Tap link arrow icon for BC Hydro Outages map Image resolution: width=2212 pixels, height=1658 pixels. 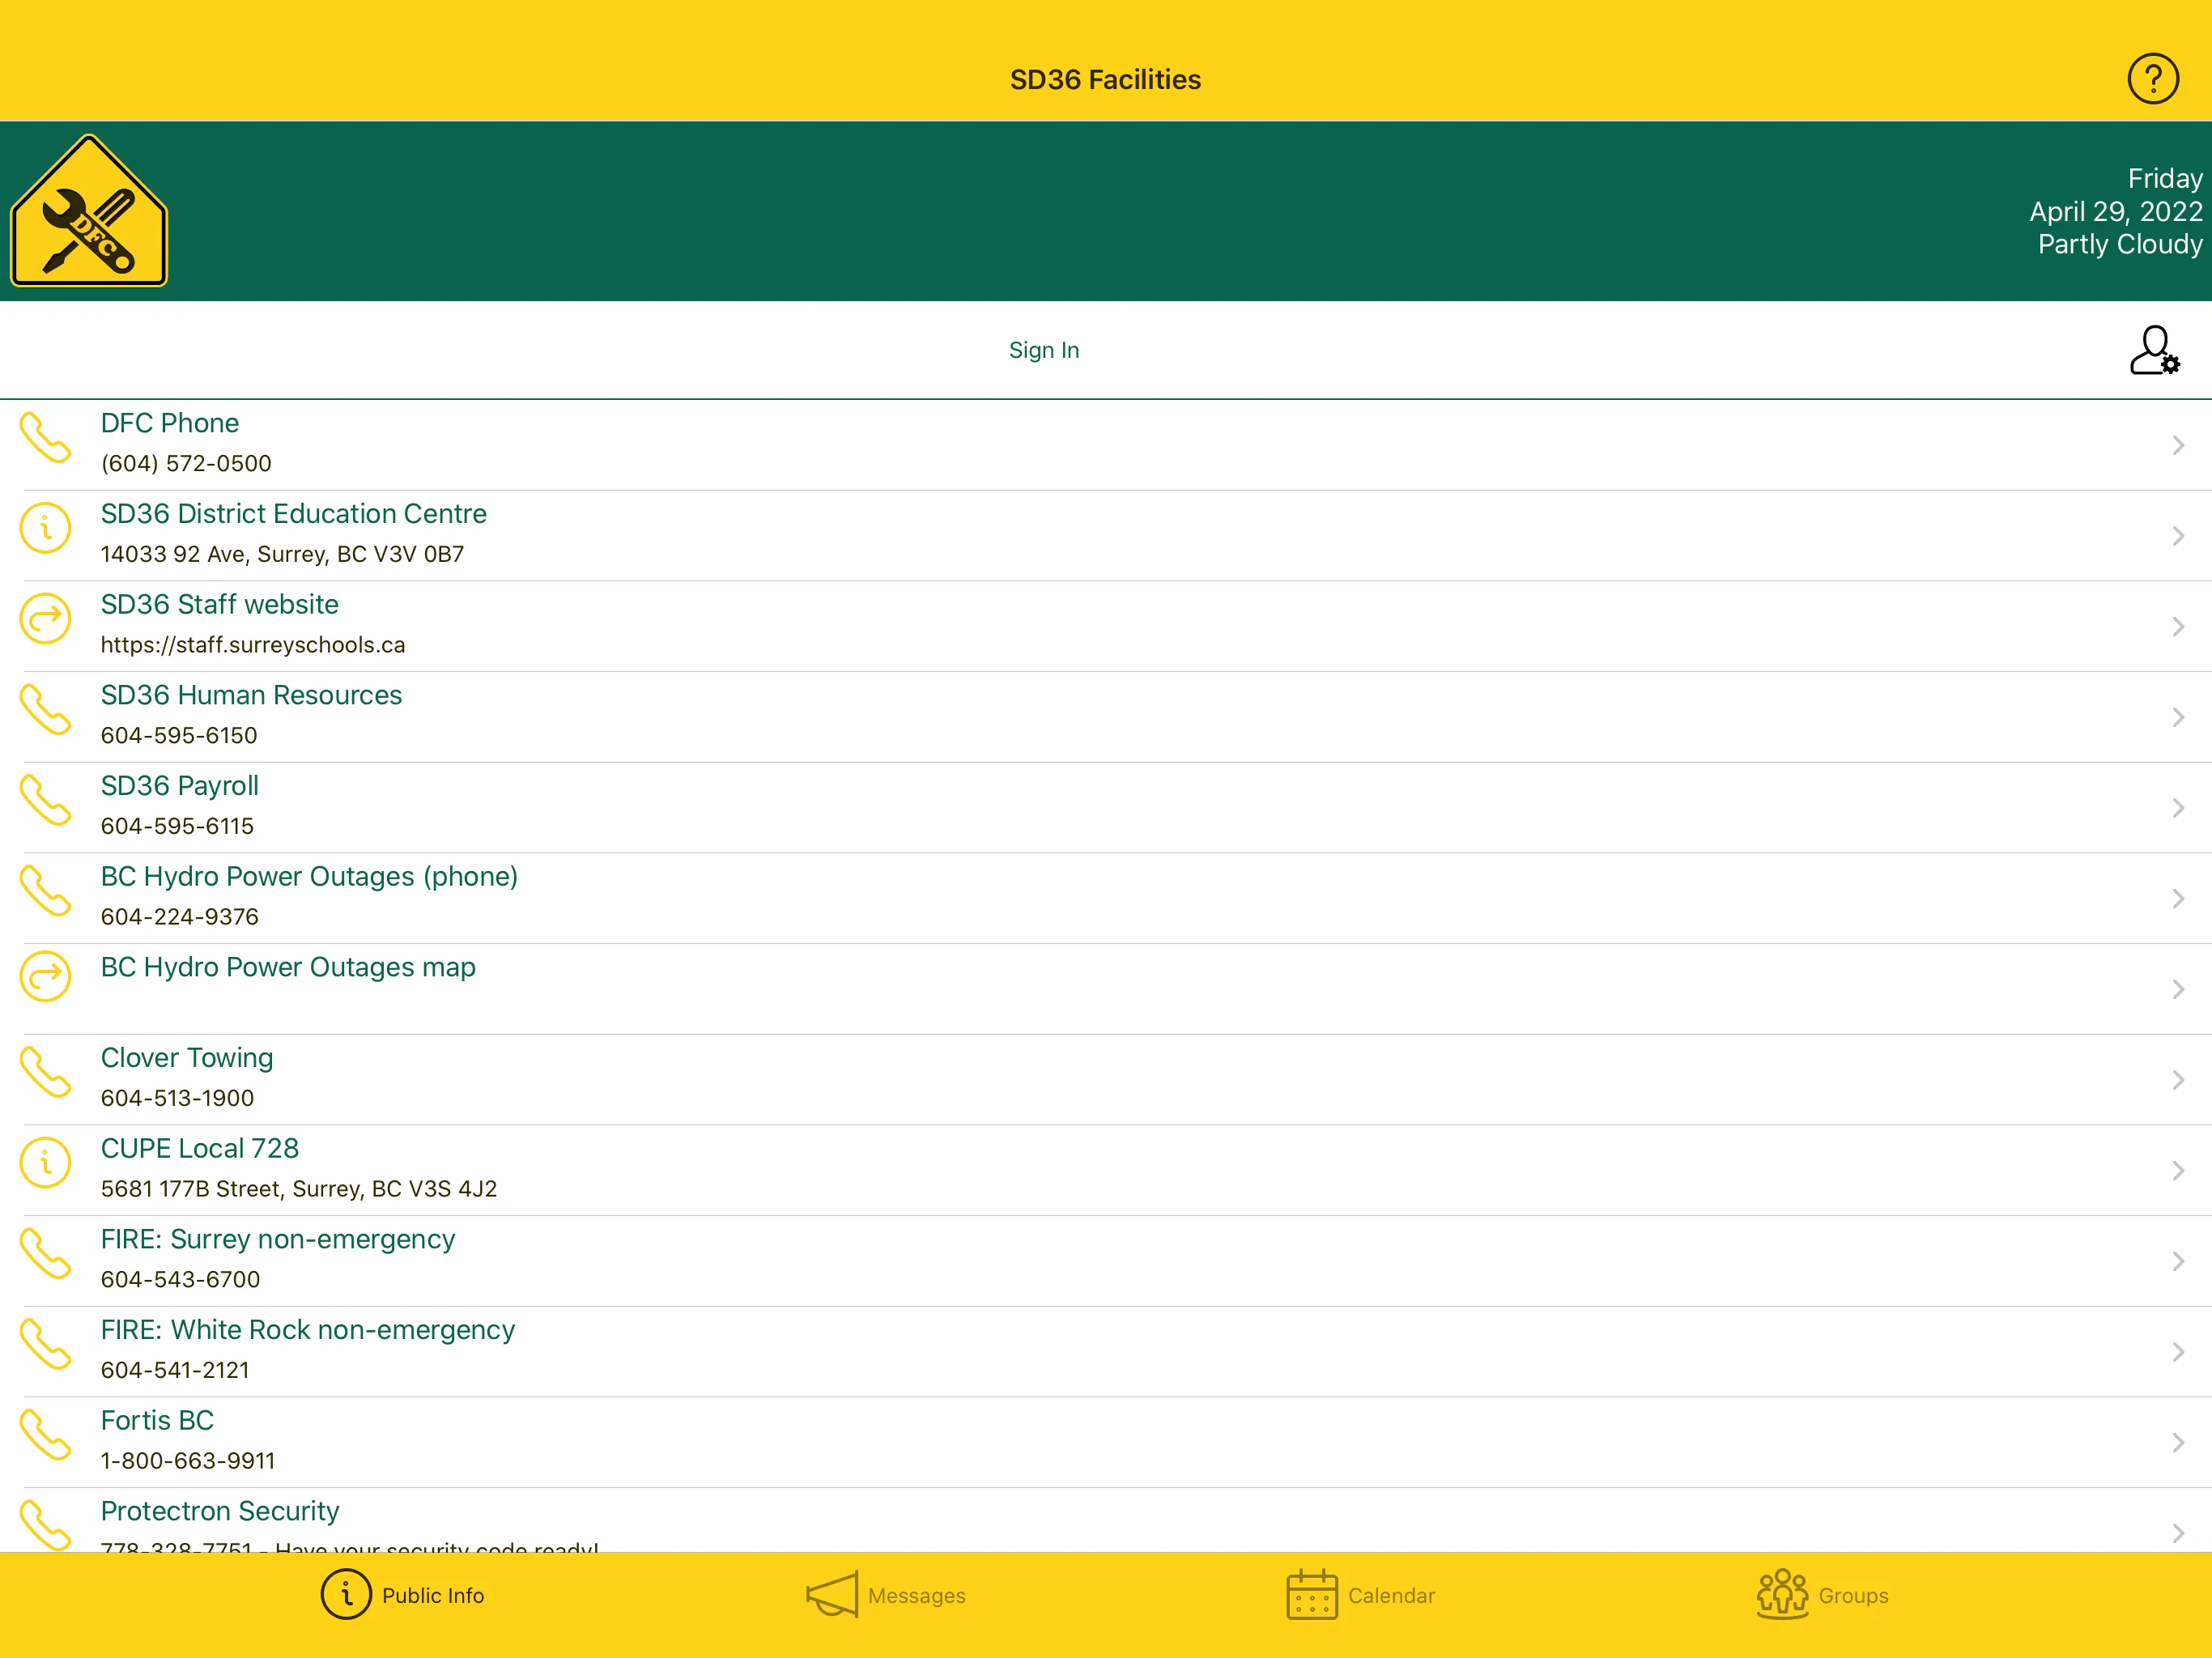(x=46, y=977)
